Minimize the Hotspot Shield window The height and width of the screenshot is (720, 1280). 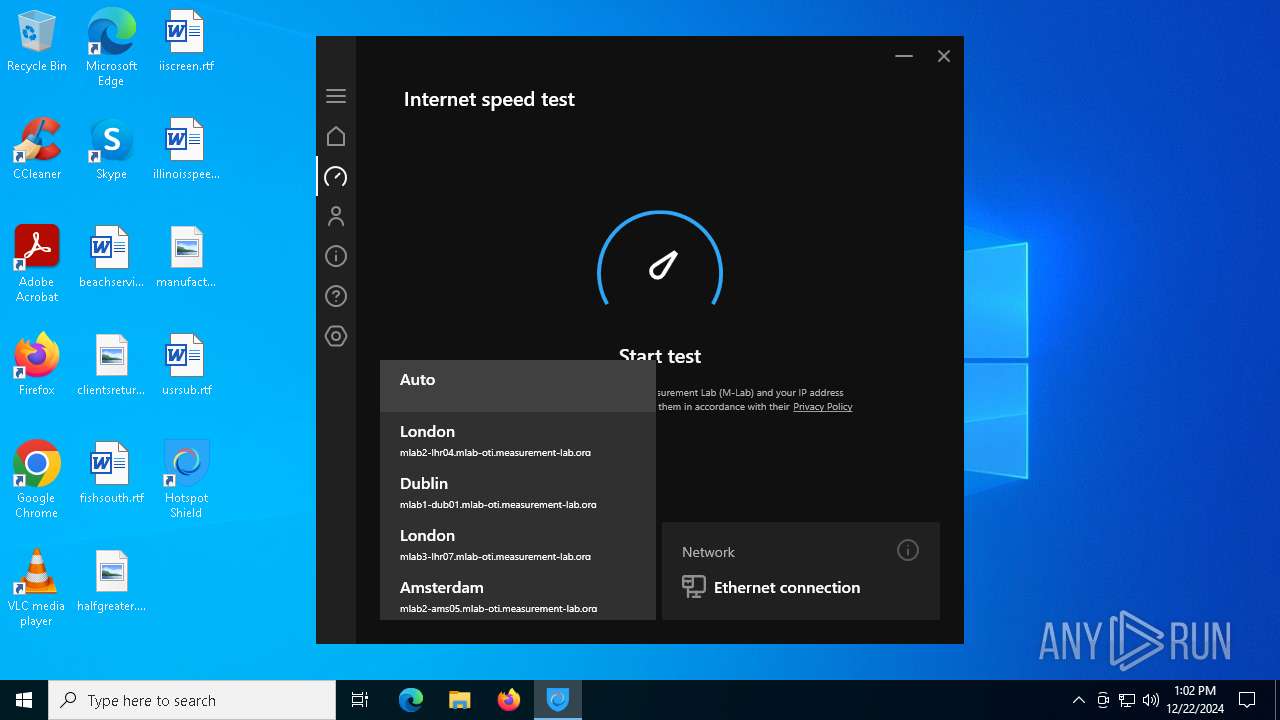click(904, 56)
